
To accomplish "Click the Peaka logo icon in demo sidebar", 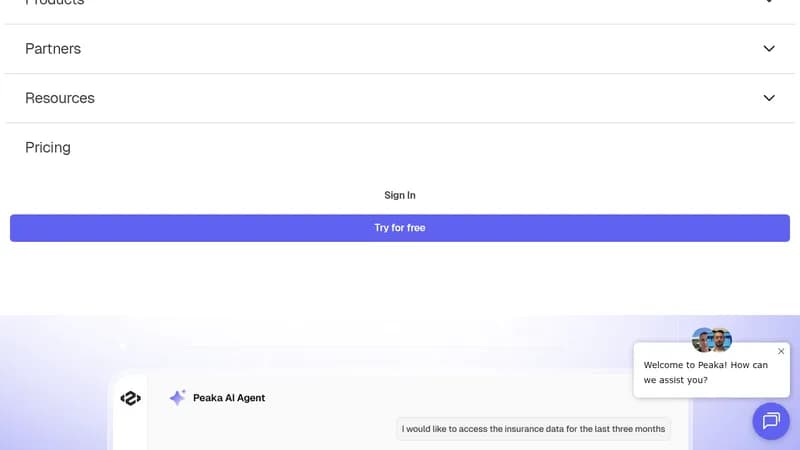I will [131, 398].
